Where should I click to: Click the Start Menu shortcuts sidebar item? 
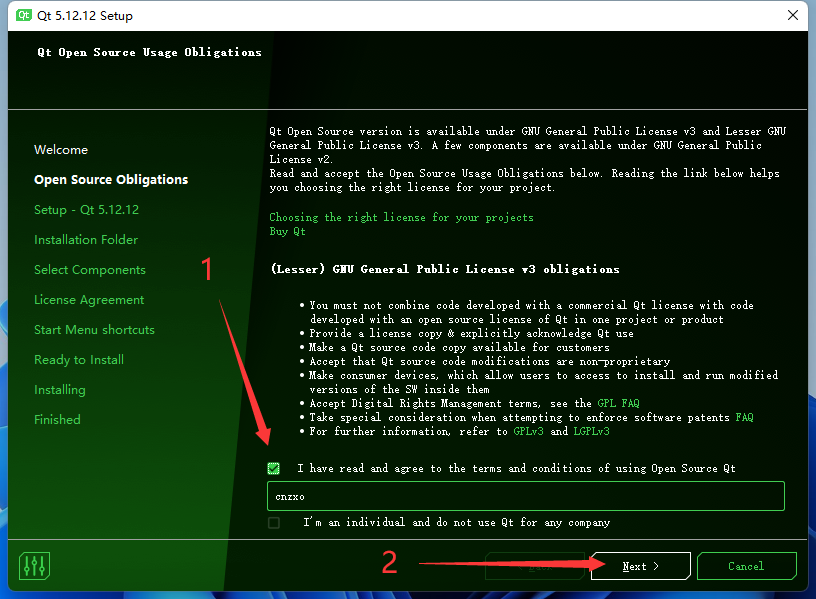[x=94, y=329]
